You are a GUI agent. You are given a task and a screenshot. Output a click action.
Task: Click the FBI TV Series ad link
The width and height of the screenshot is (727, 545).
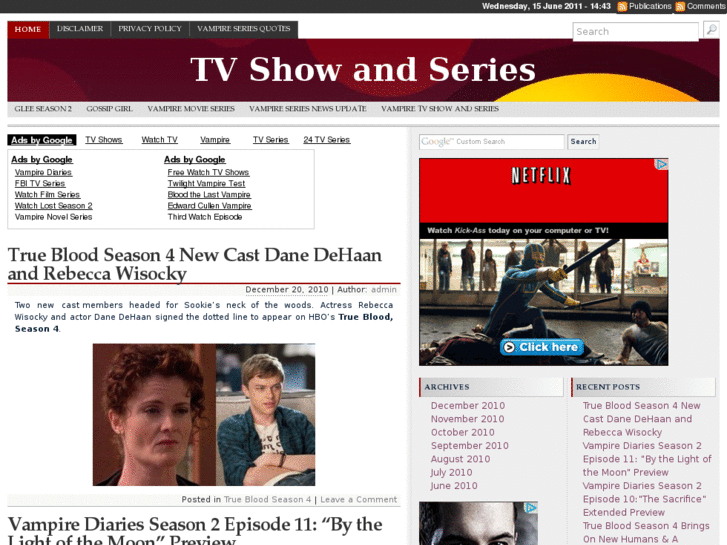(40, 184)
